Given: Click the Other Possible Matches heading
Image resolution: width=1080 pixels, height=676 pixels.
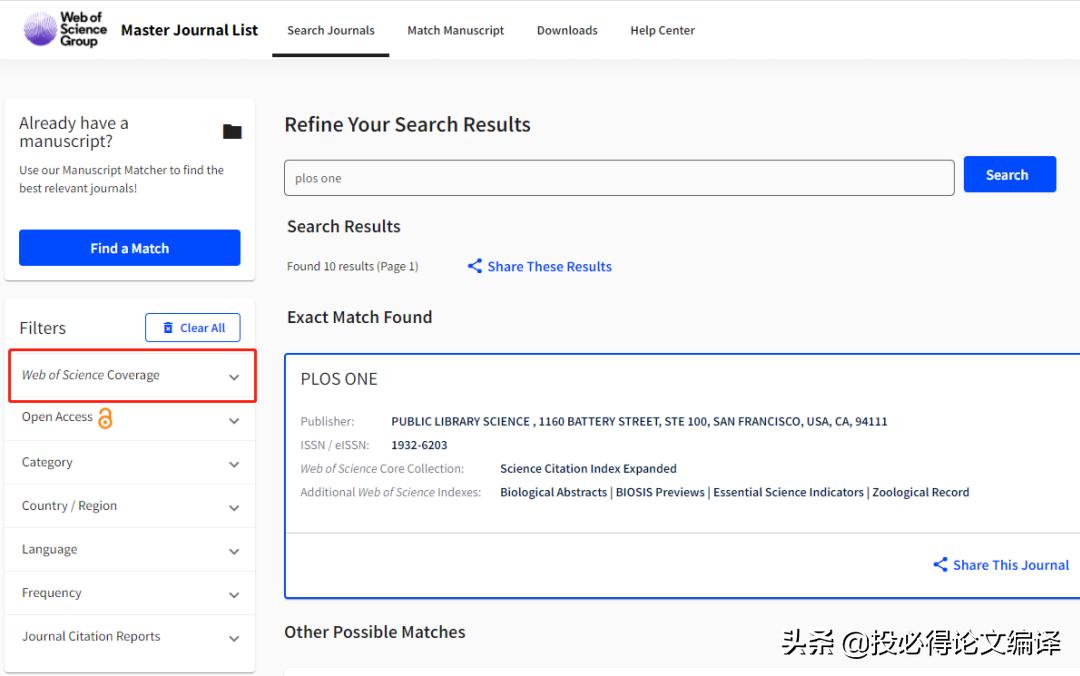Looking at the screenshot, I should click(375, 632).
